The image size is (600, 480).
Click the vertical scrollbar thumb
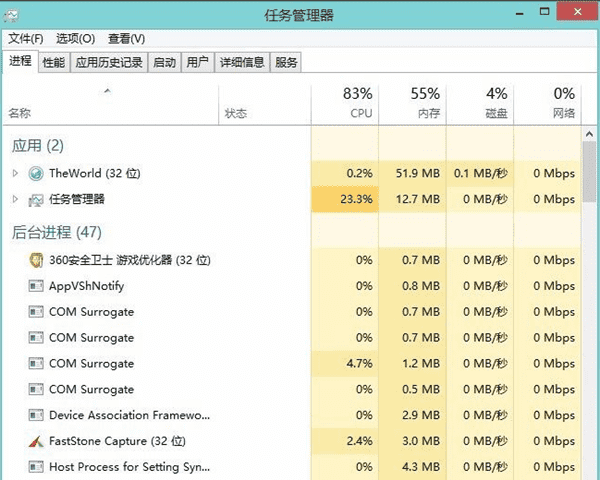(589, 171)
